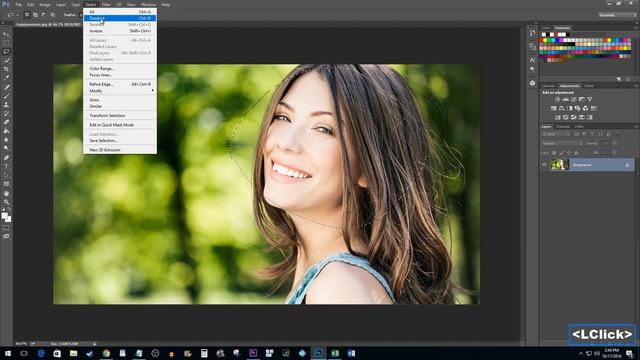Click the foreground color swatch
Image resolution: width=640 pixels, height=360 pixels.
pyautogui.click(x=4, y=216)
